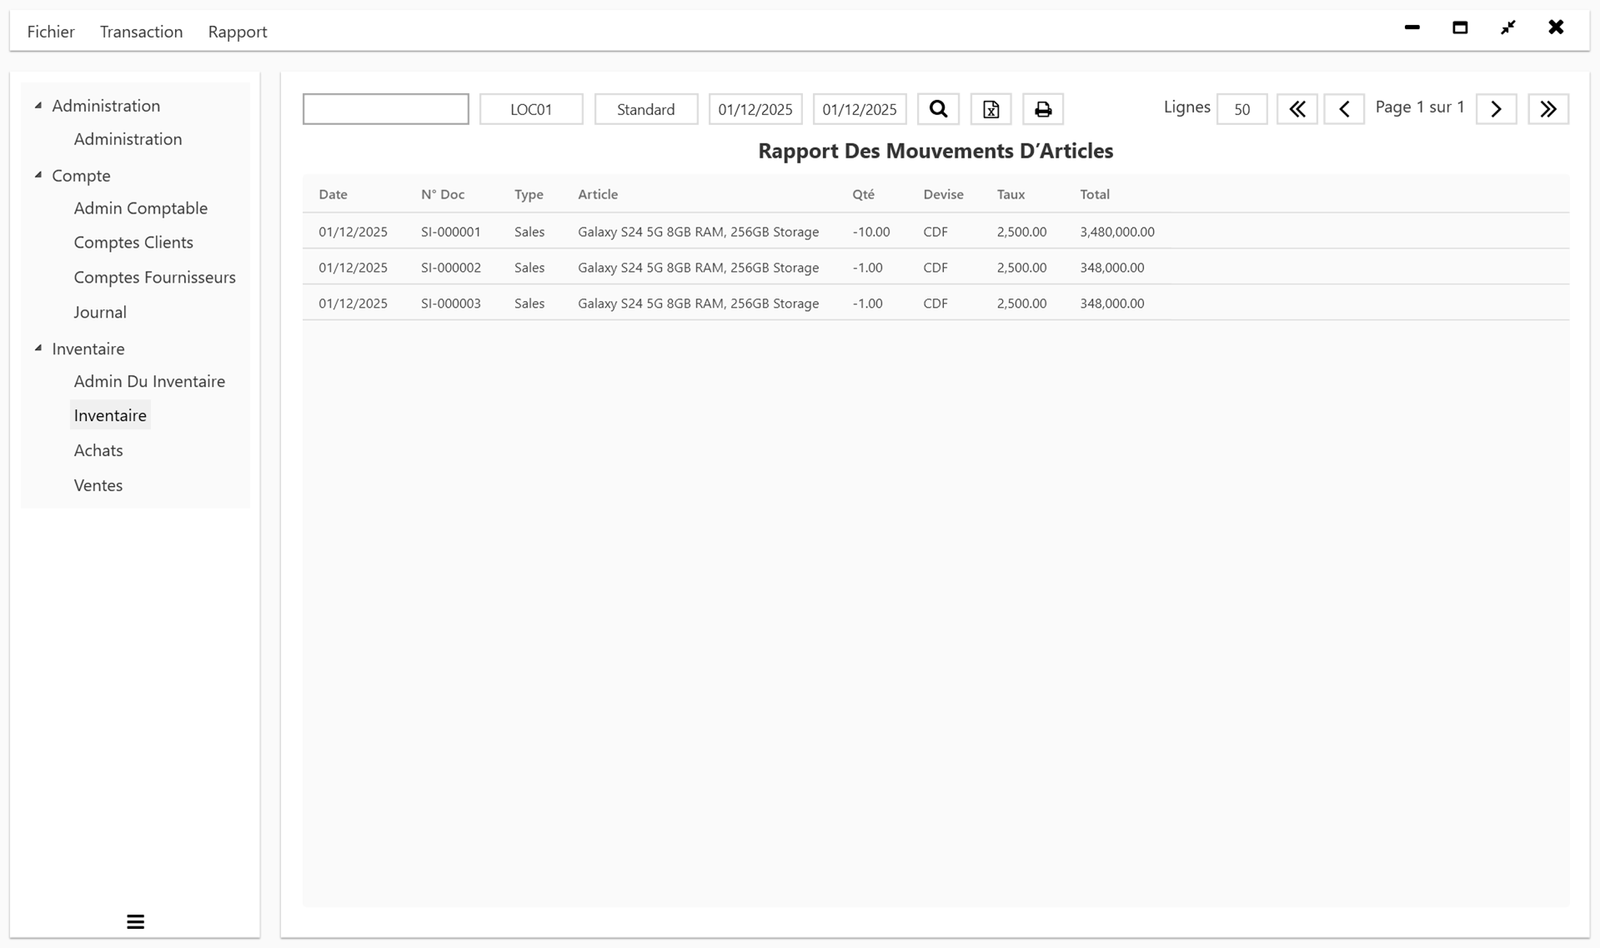Go to first page with double-left arrow
Viewport: 1600px width, 948px height.
coord(1297,108)
